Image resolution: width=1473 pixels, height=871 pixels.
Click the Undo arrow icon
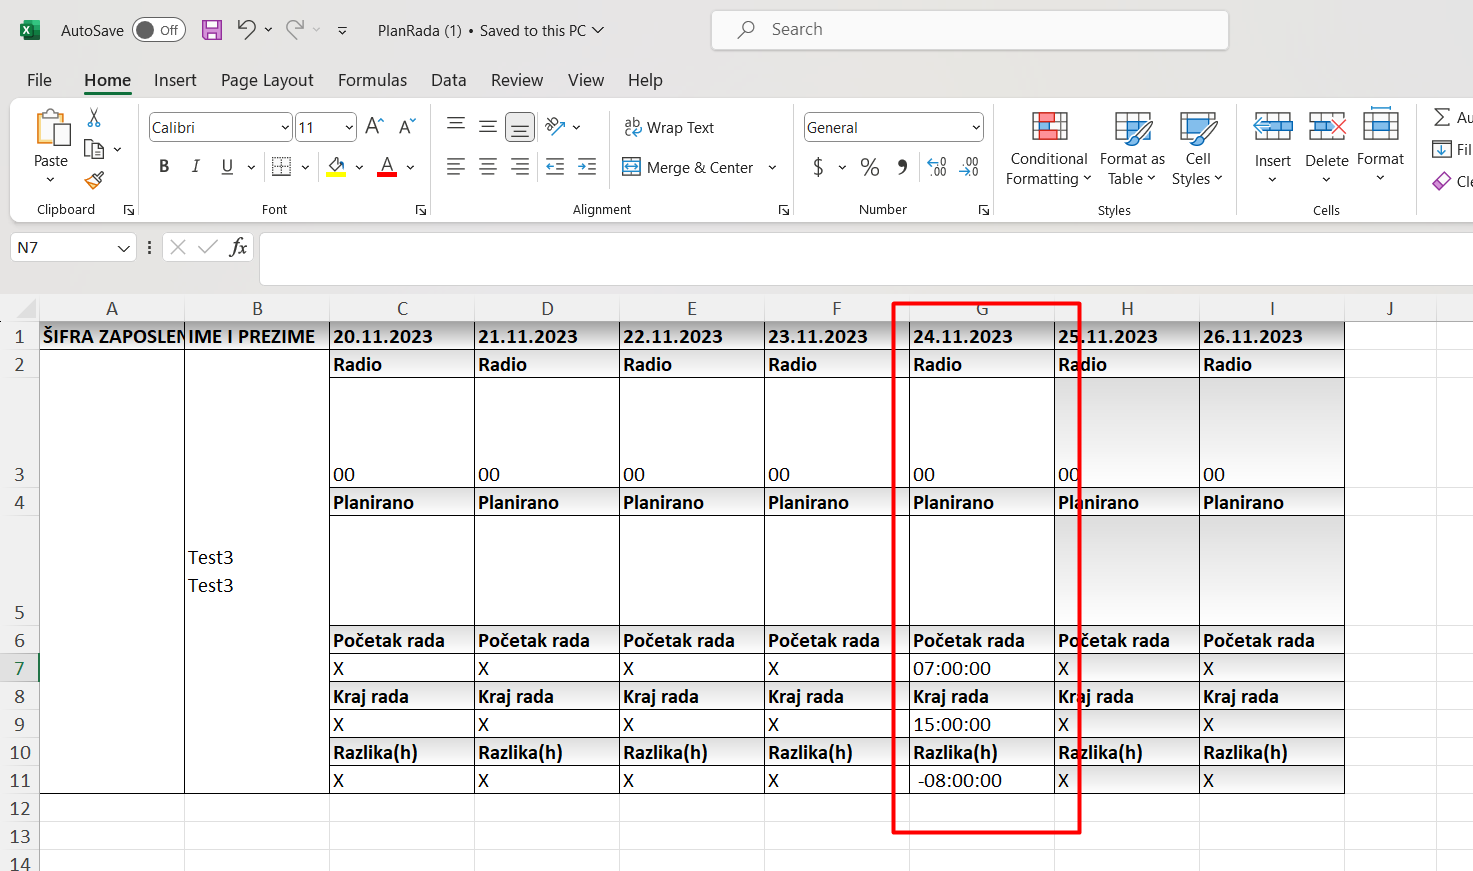[x=246, y=30]
